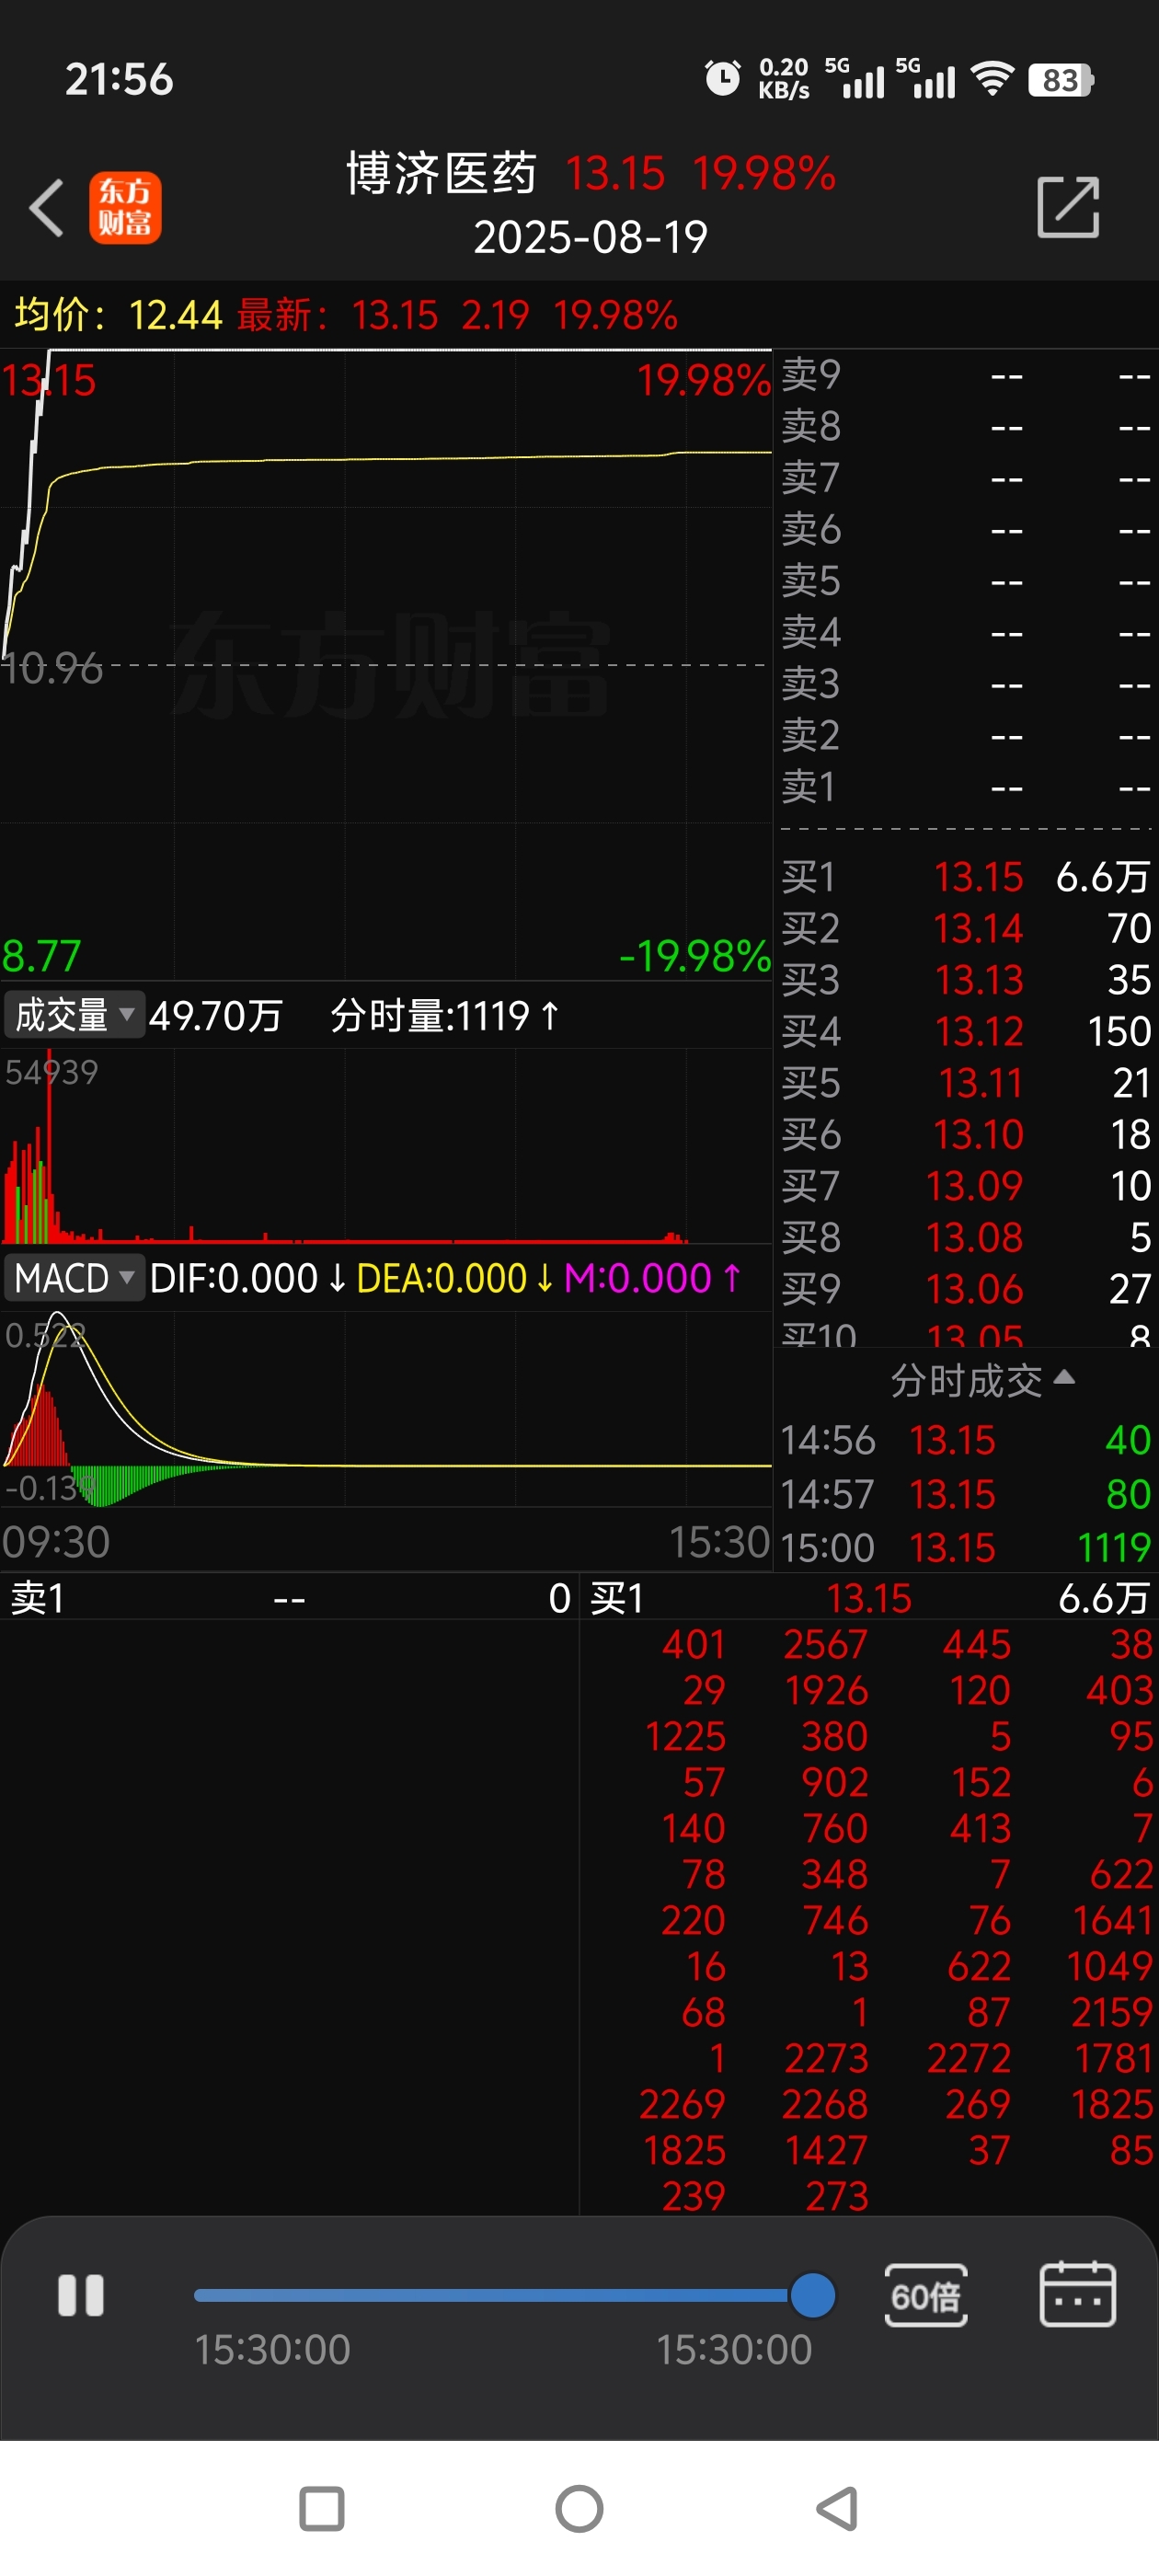Tap the Android recent apps button
Screen dimensions: 1159x2576
point(322,2509)
